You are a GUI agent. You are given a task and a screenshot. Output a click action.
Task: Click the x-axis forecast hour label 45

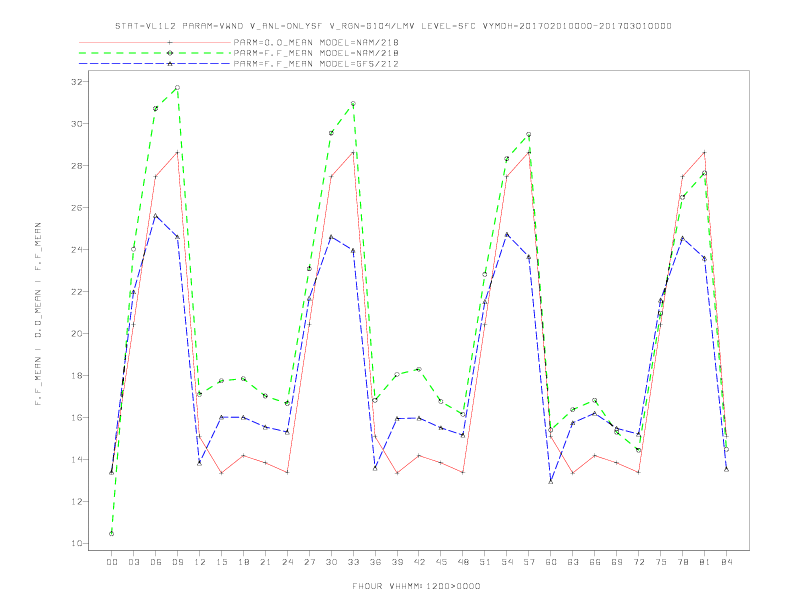click(x=441, y=562)
